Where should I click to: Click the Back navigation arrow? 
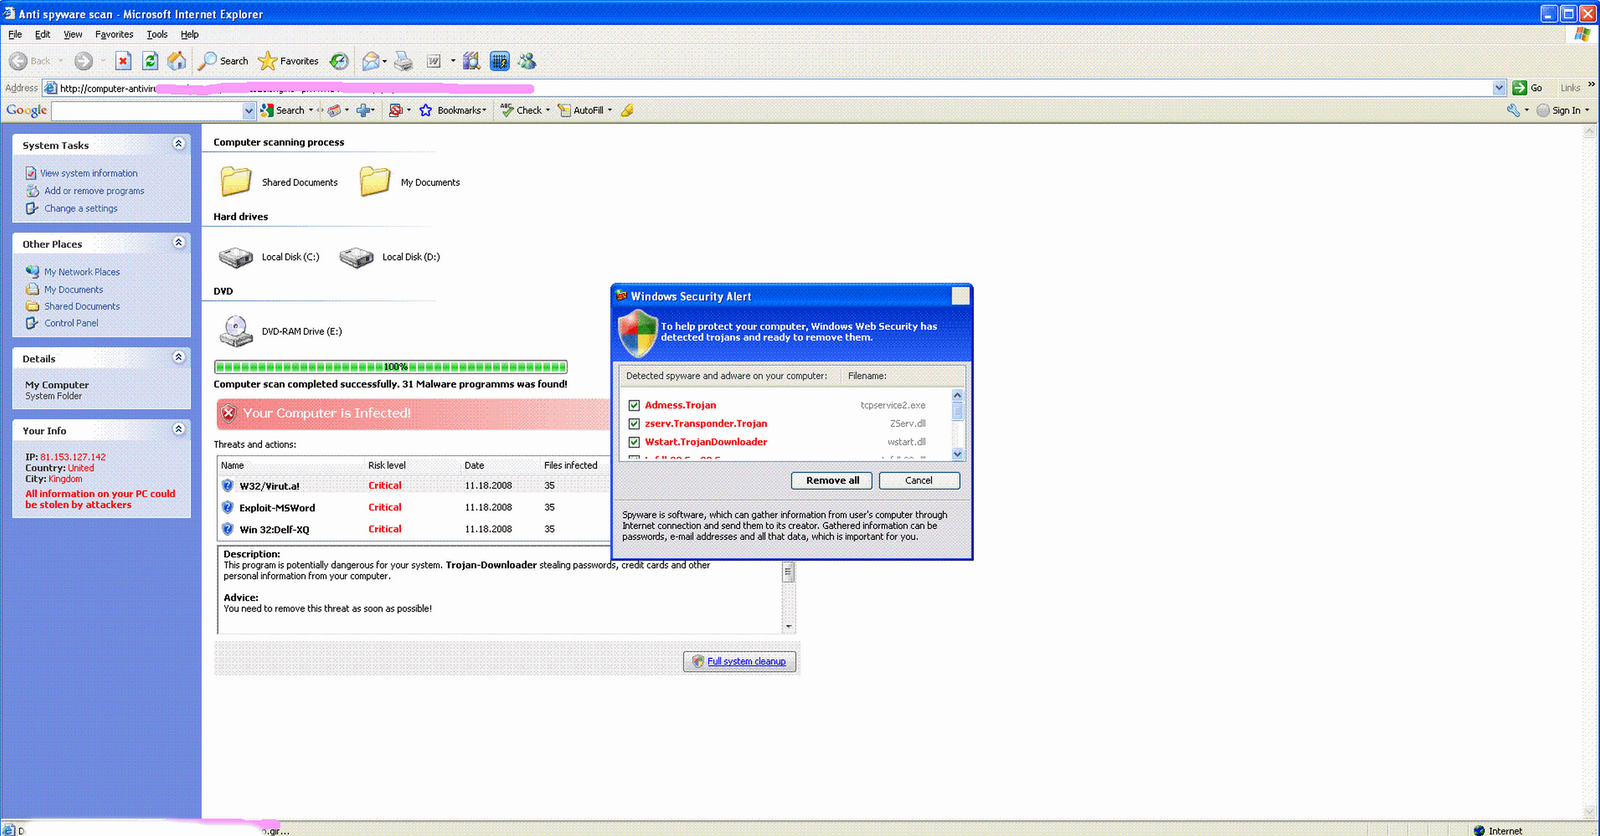[29, 61]
